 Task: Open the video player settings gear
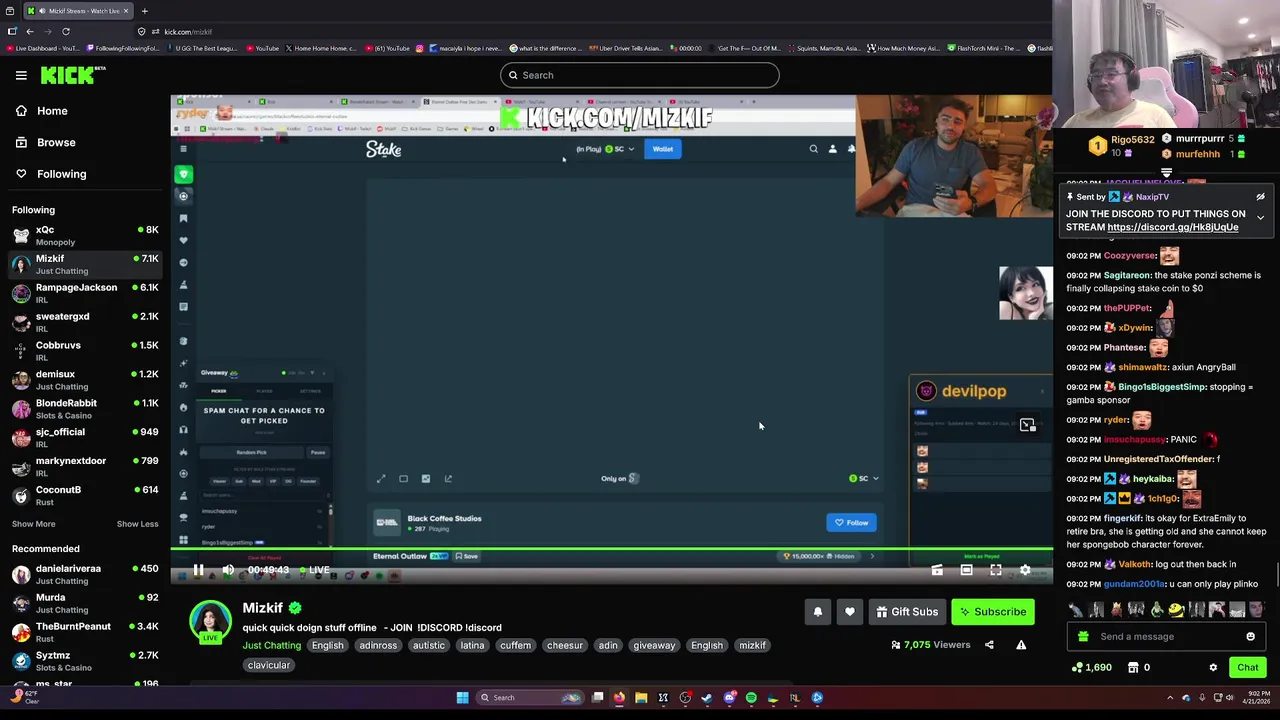point(1025,570)
